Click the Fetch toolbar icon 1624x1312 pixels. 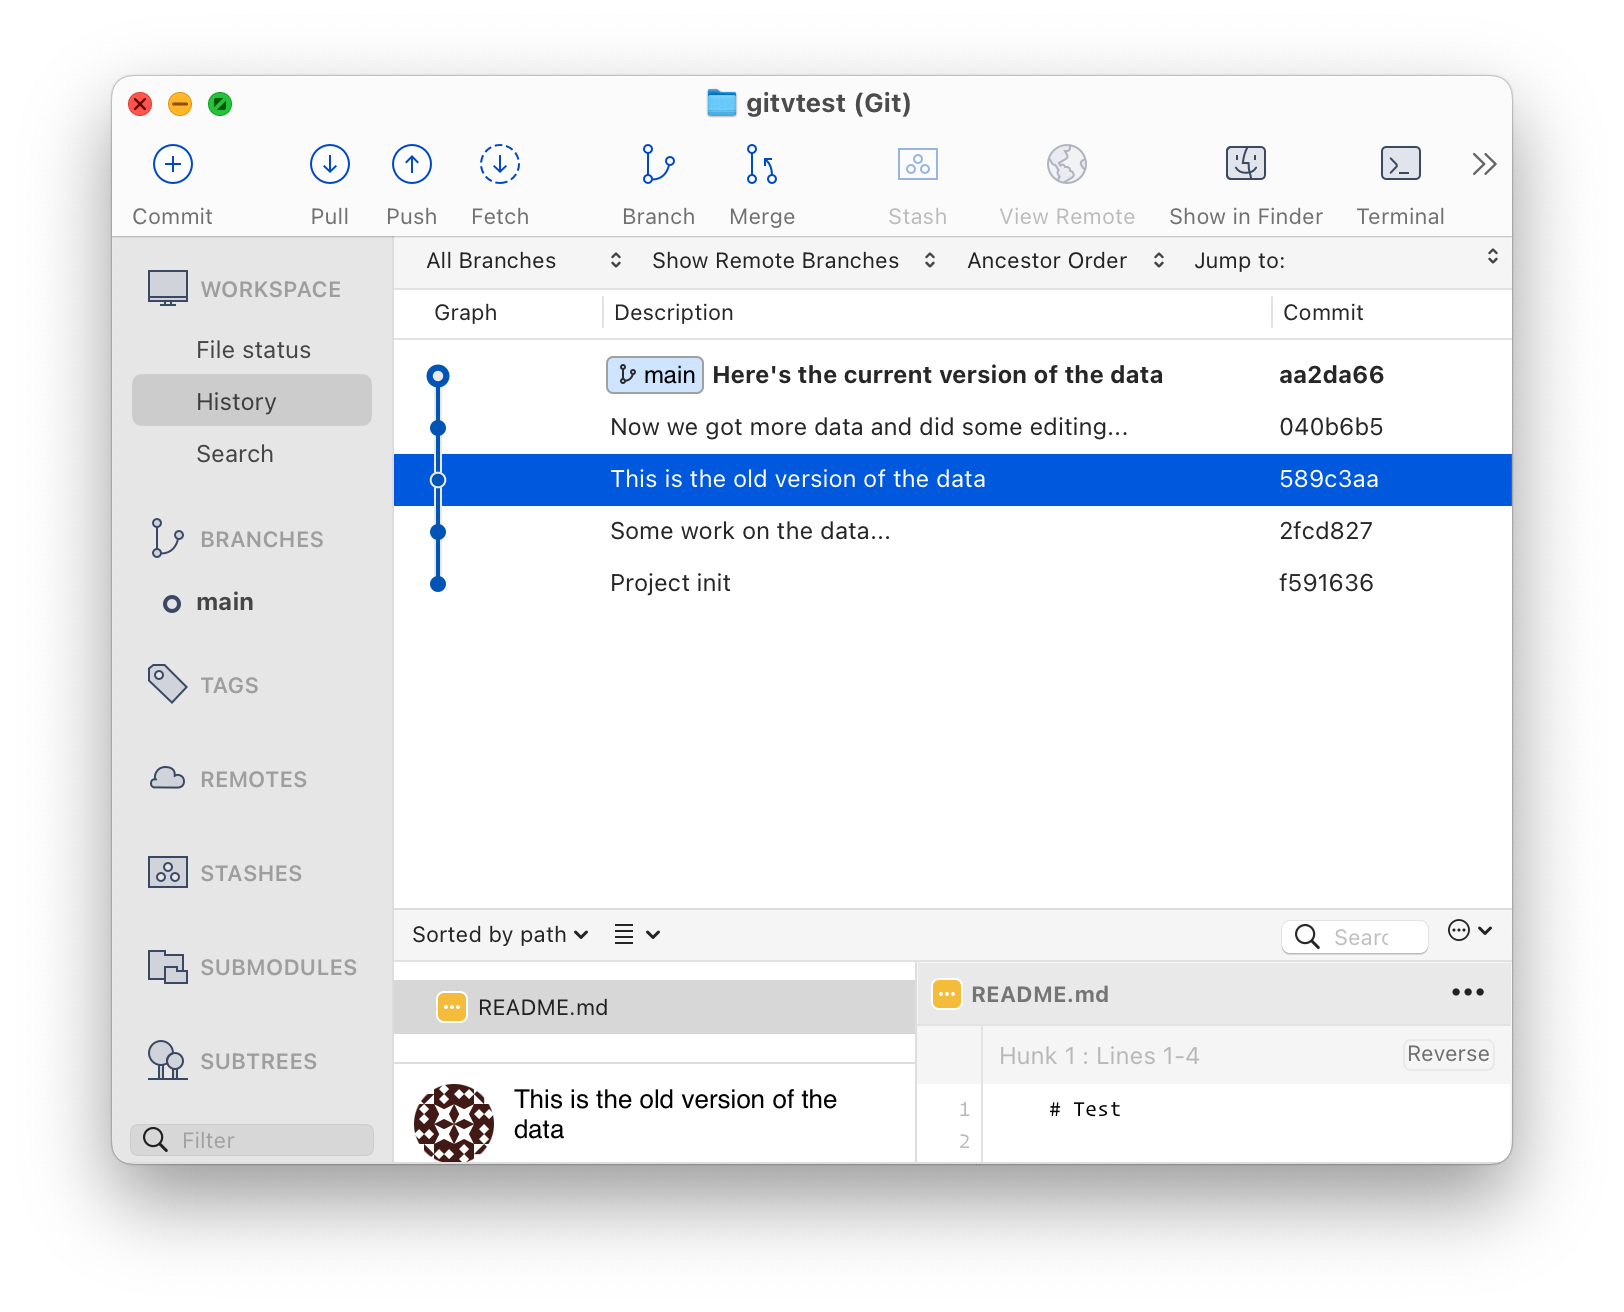point(500,164)
